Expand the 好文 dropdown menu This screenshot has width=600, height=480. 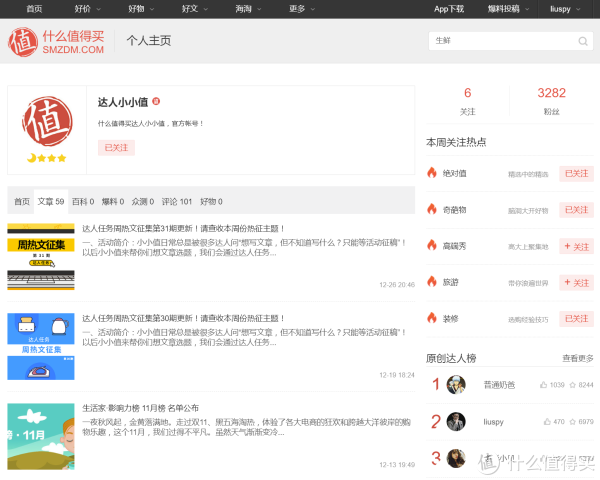point(194,9)
